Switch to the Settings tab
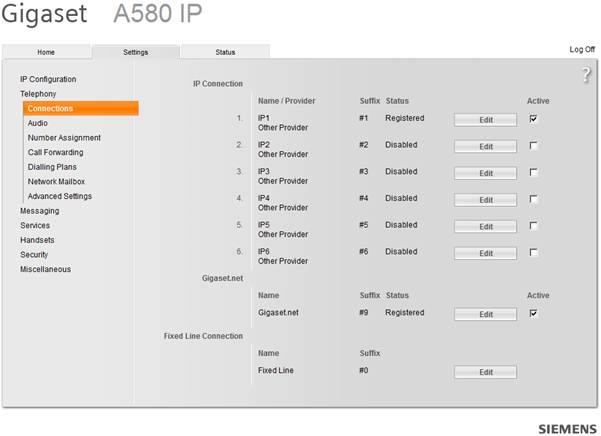 click(136, 52)
